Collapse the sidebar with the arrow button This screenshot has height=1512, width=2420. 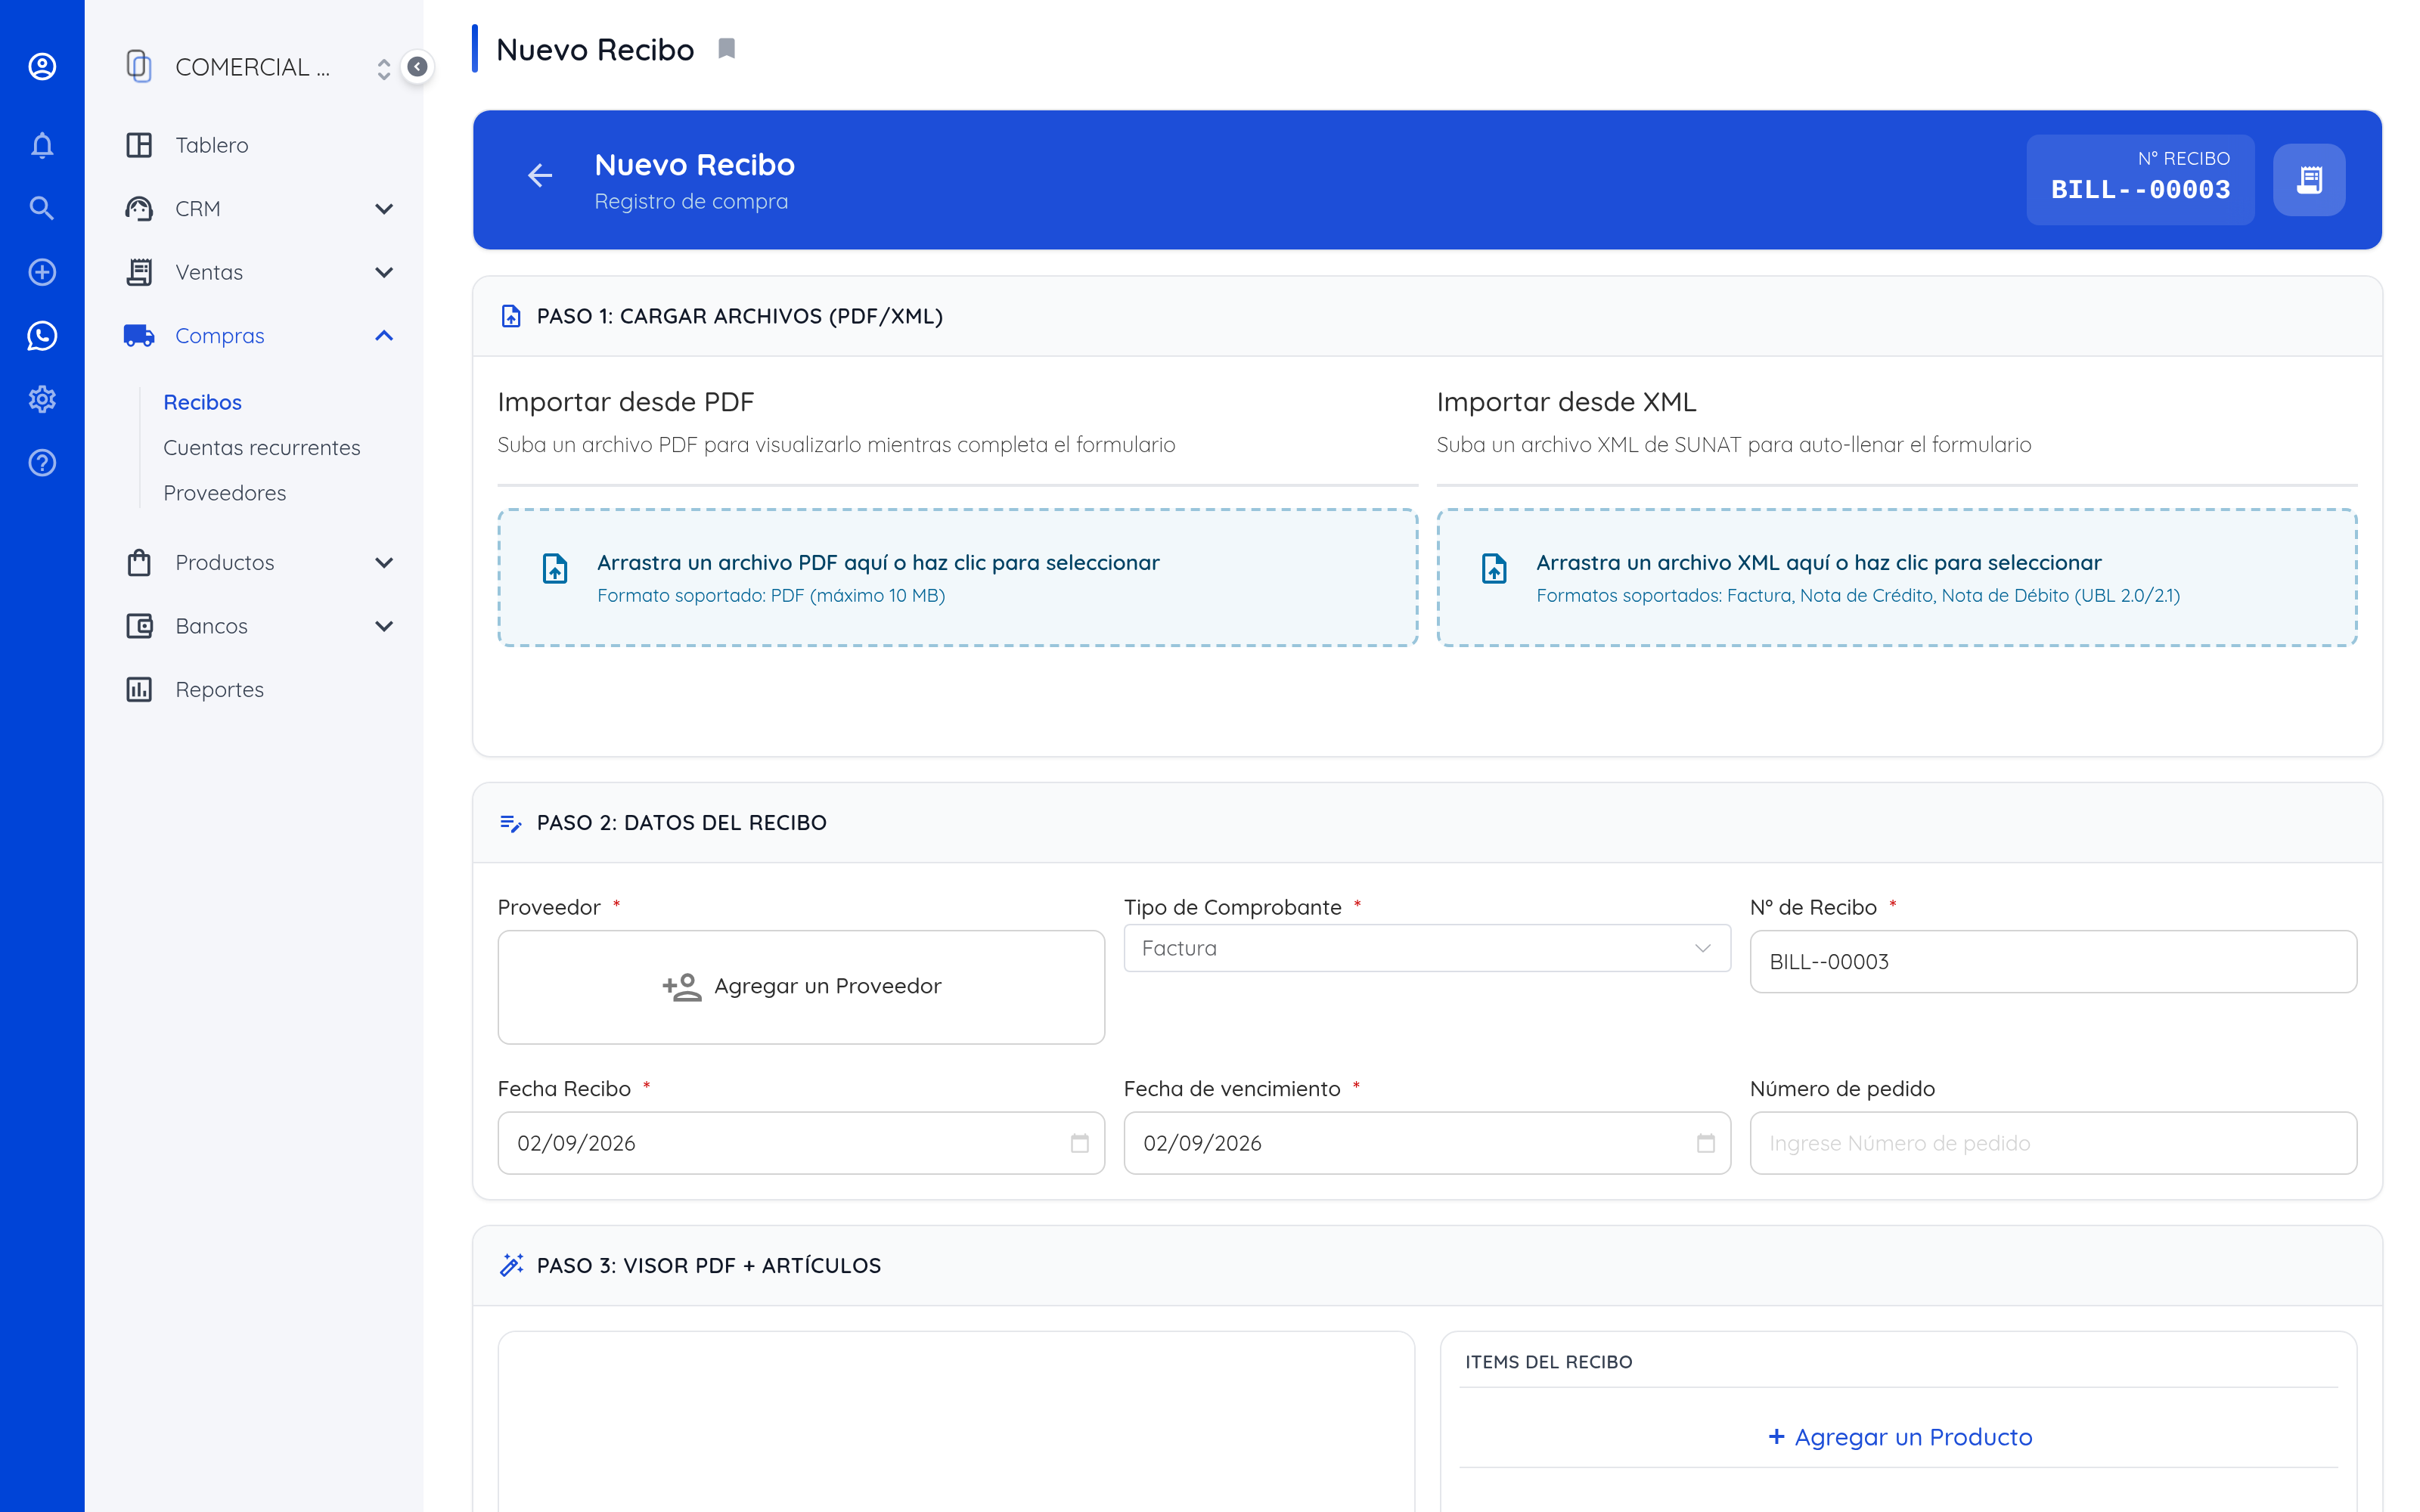point(418,67)
